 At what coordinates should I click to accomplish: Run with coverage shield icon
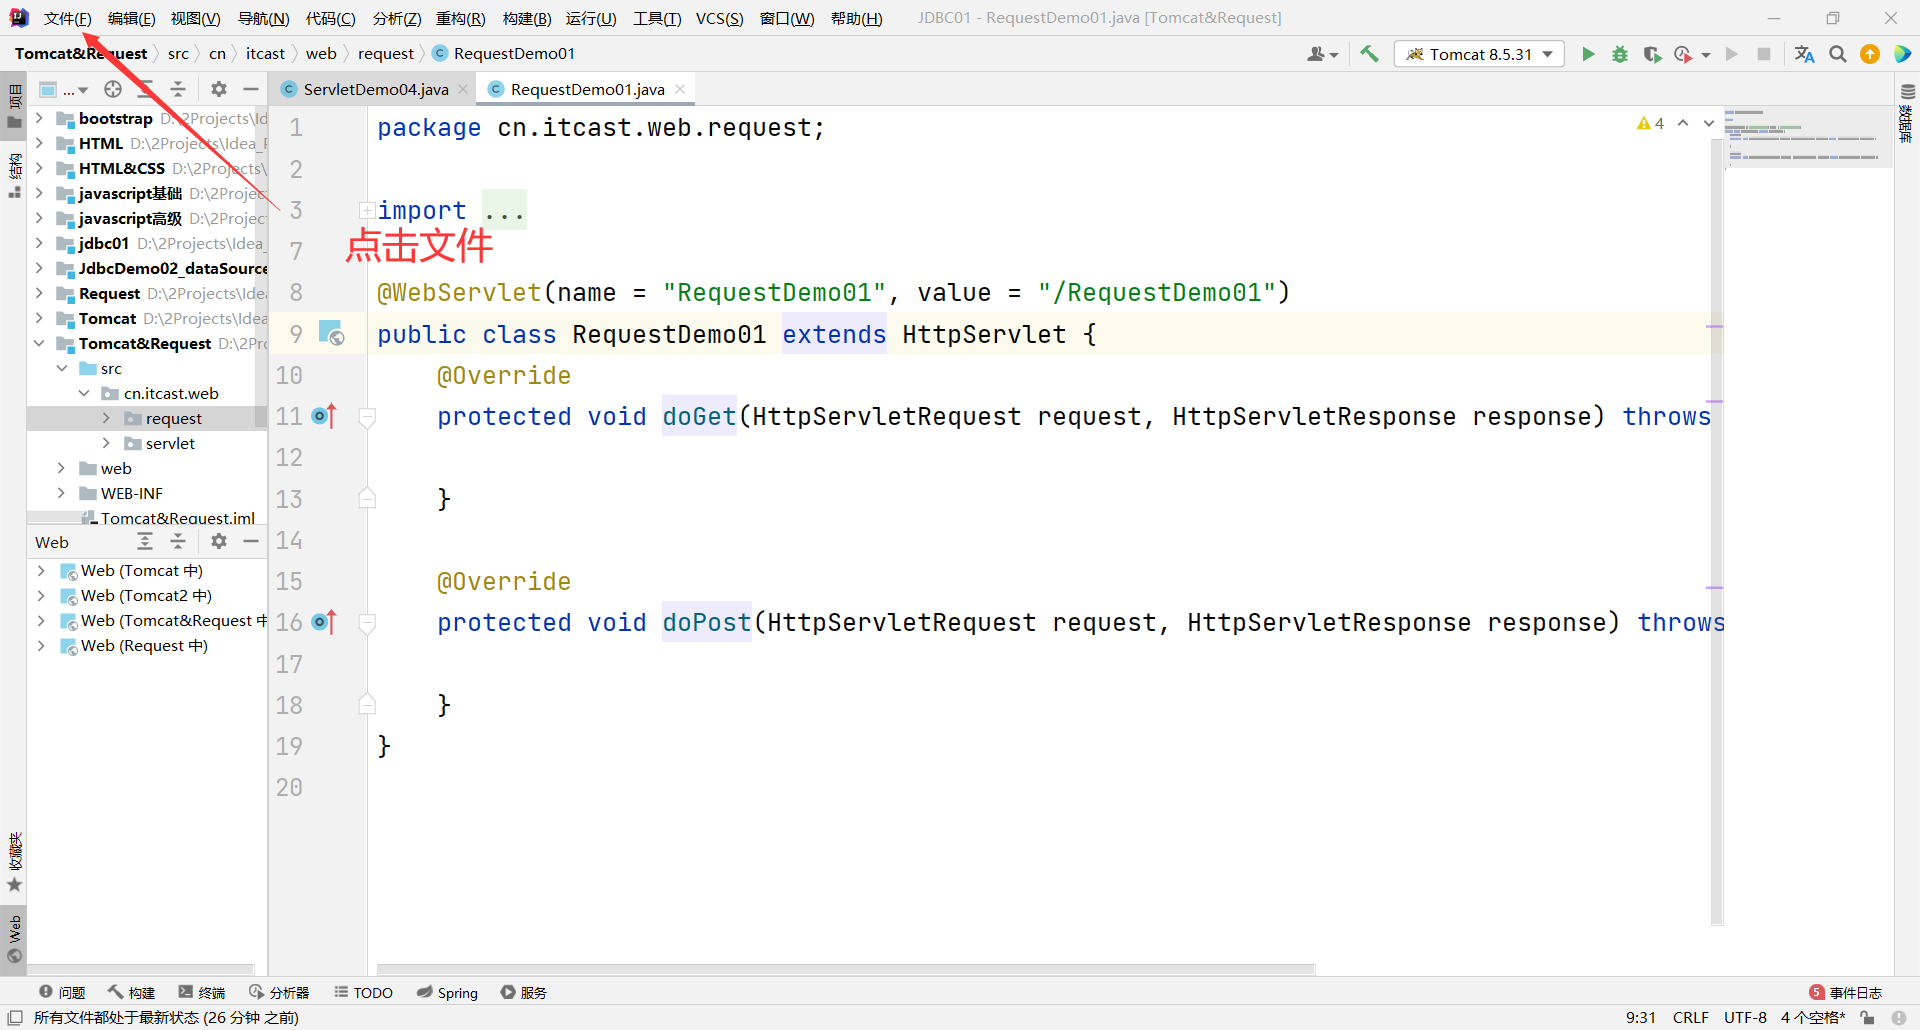(x=1652, y=54)
